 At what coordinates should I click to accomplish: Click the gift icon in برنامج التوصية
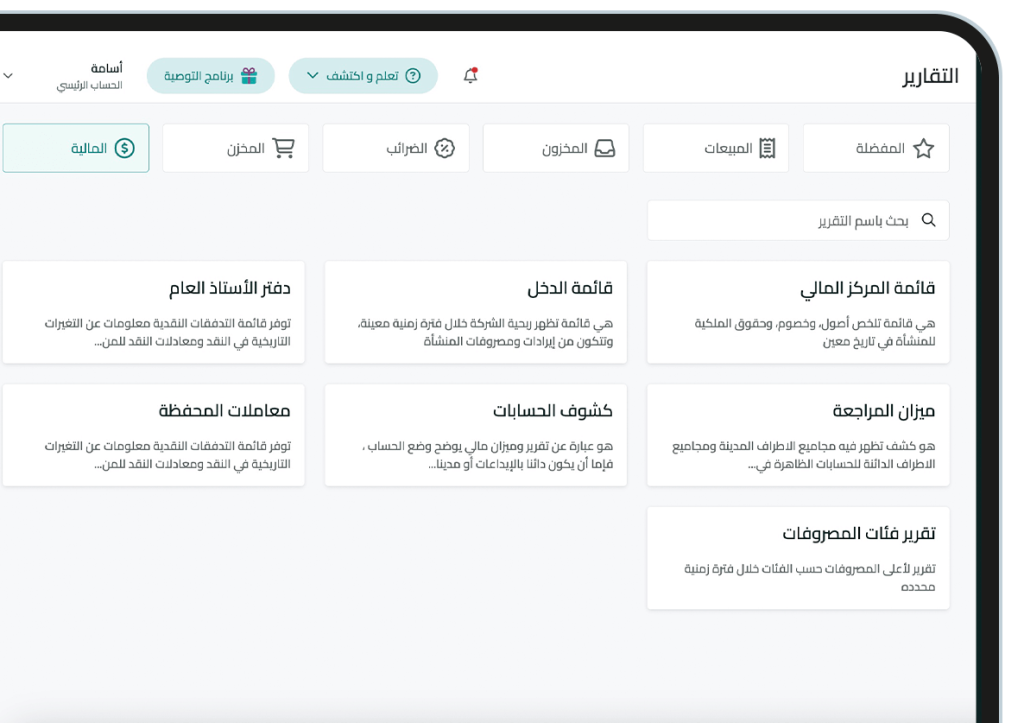[249, 76]
